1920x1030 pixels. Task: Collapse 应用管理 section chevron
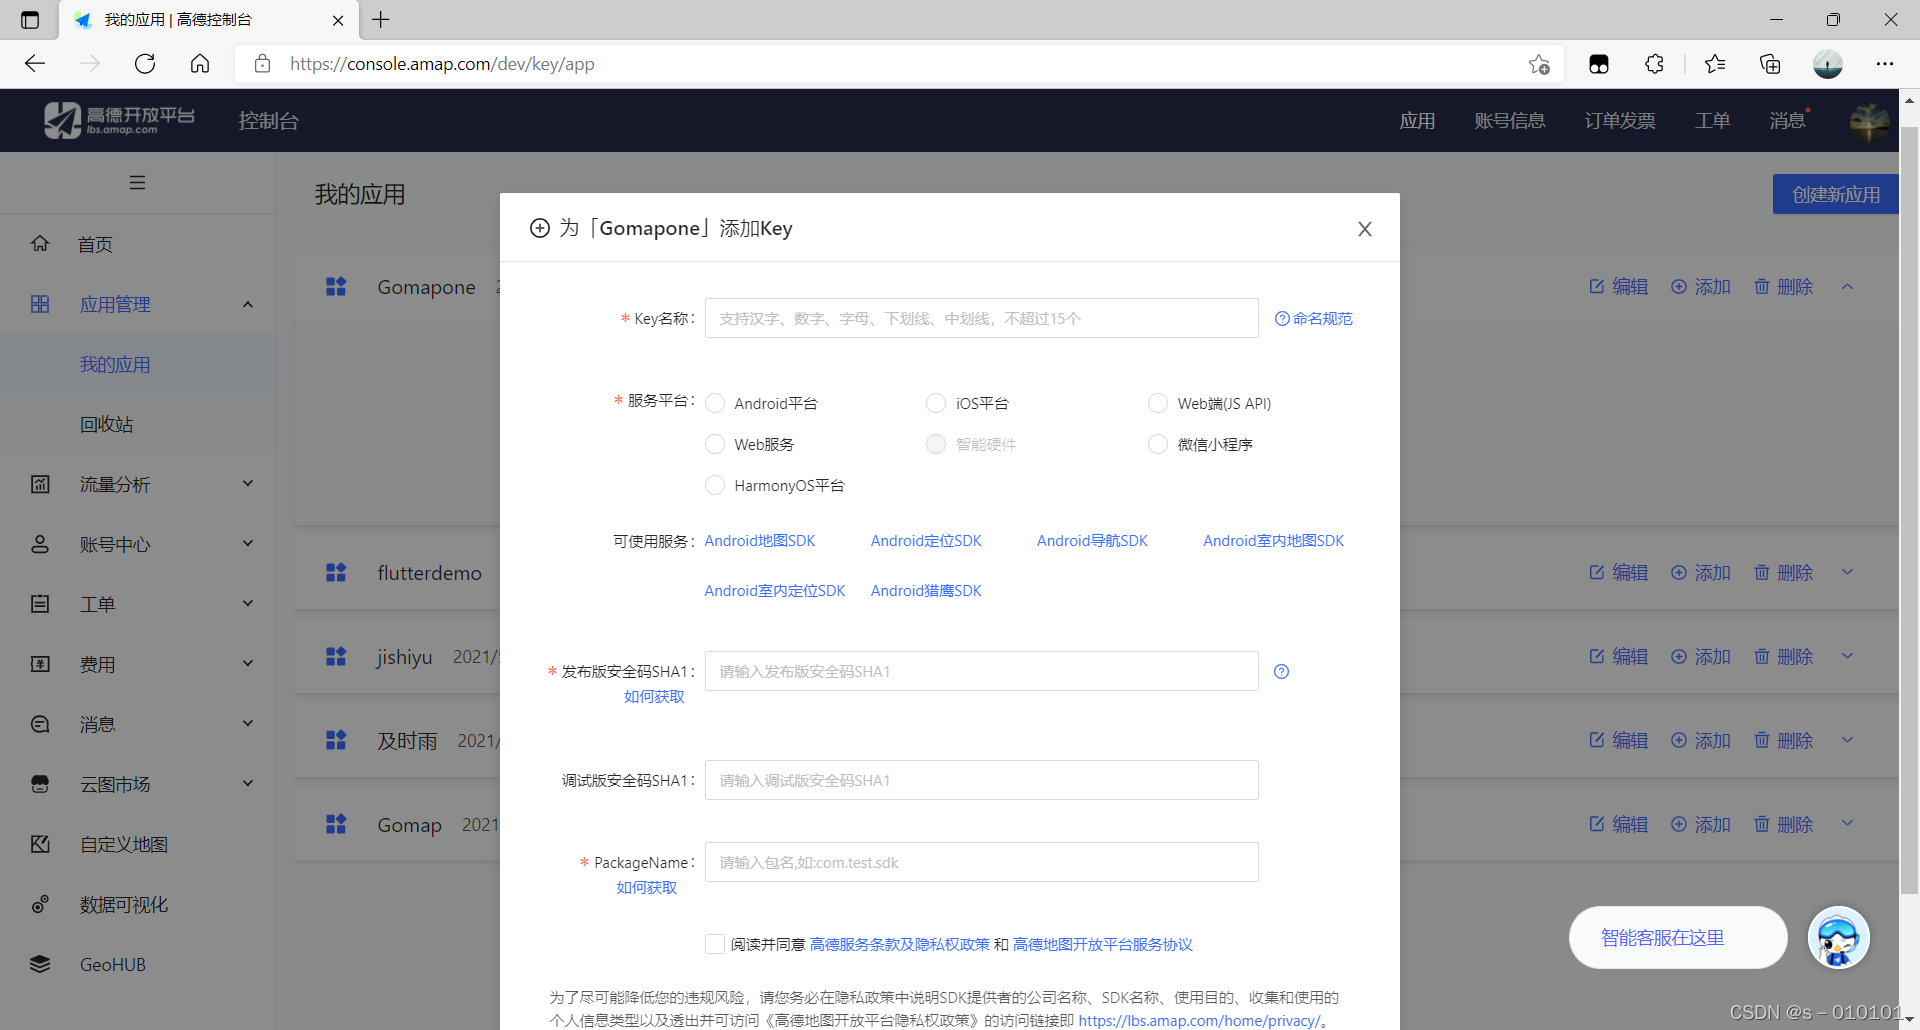pyautogui.click(x=248, y=304)
